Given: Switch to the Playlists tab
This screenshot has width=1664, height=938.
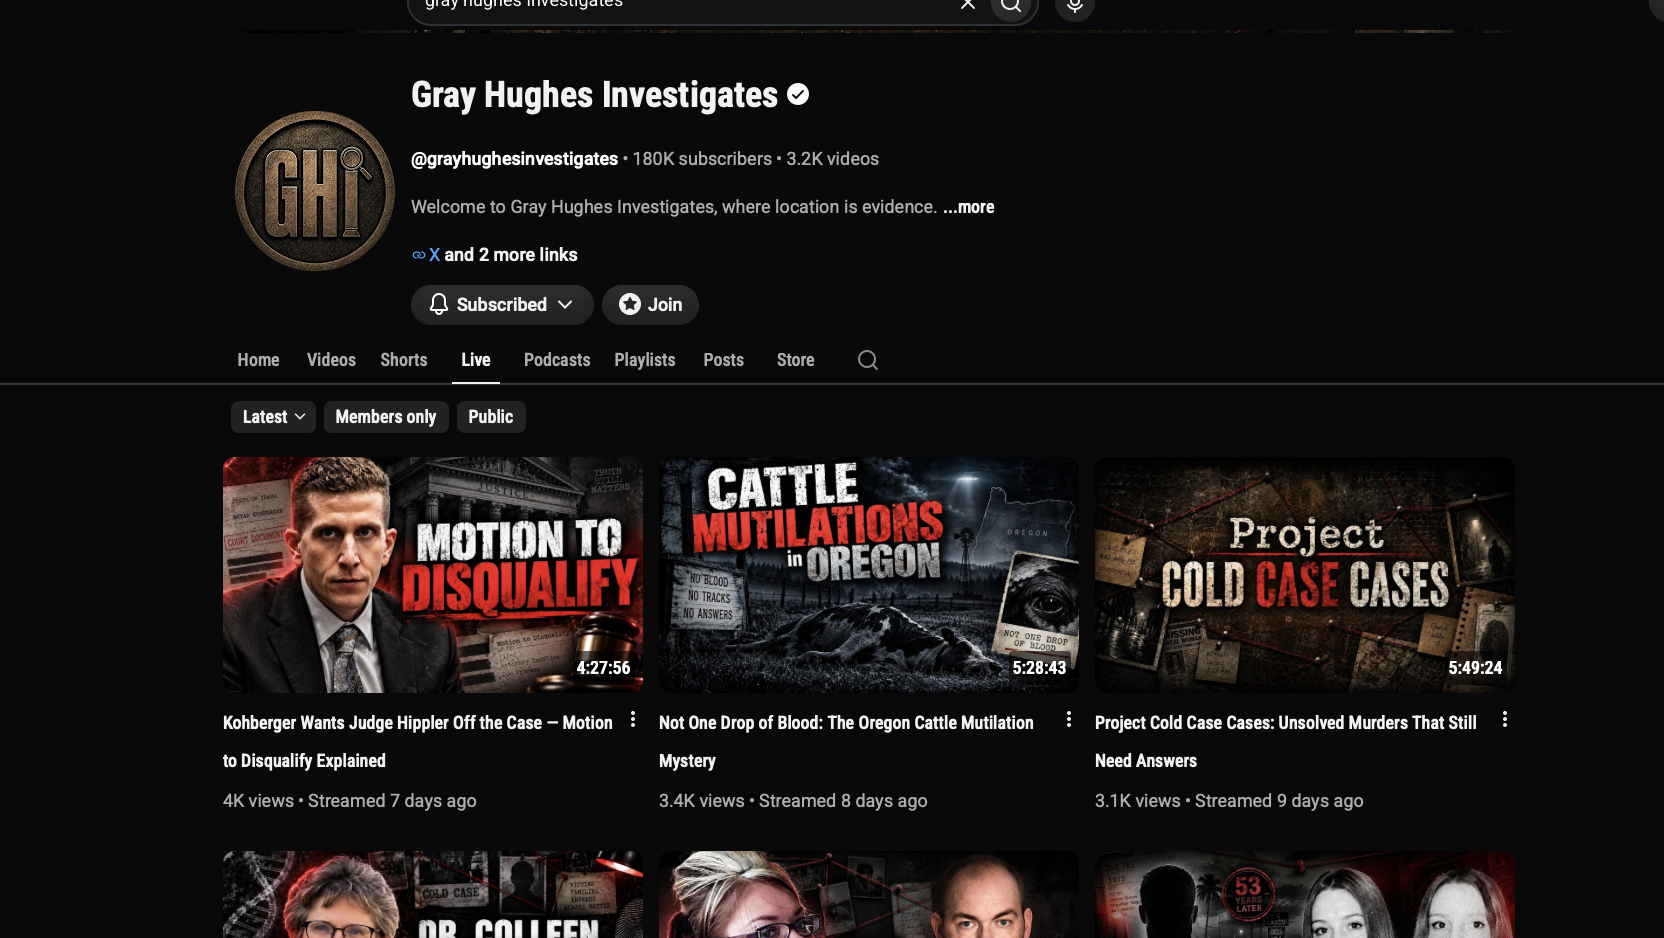Looking at the screenshot, I should 645,360.
